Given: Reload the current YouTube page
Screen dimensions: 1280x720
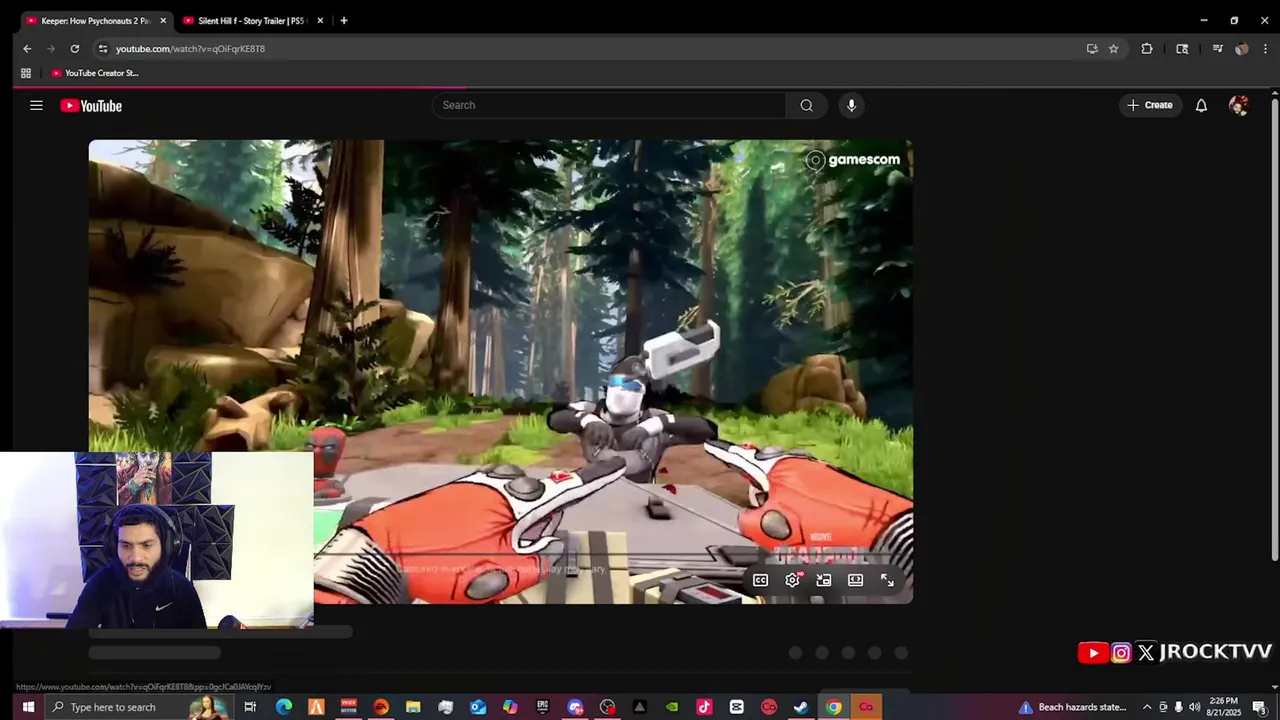Looking at the screenshot, I should 75,48.
